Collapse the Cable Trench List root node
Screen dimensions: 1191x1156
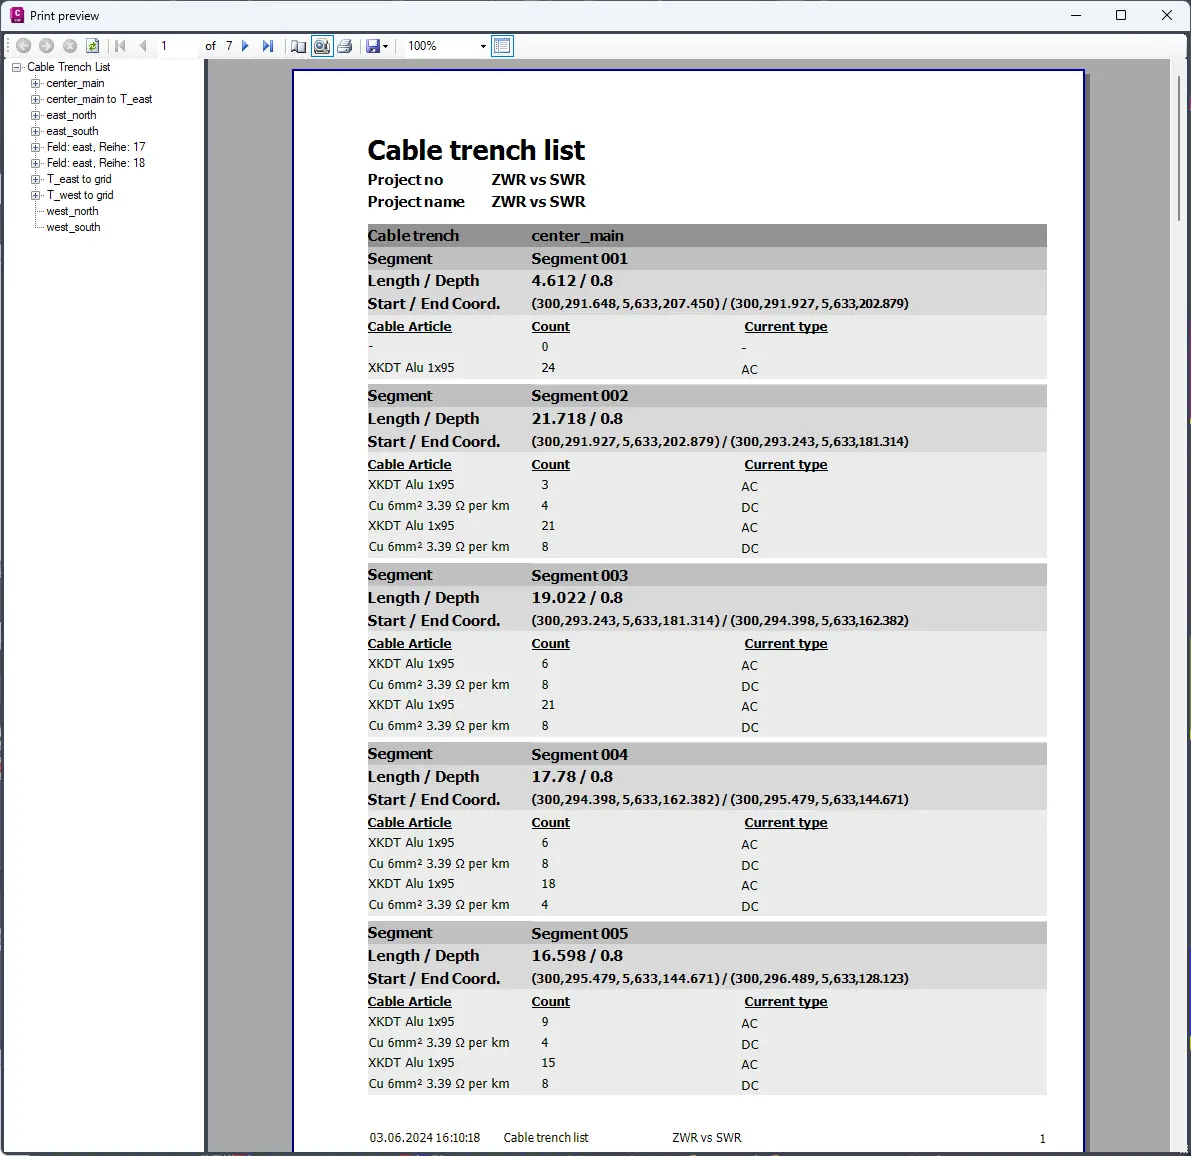pos(17,67)
